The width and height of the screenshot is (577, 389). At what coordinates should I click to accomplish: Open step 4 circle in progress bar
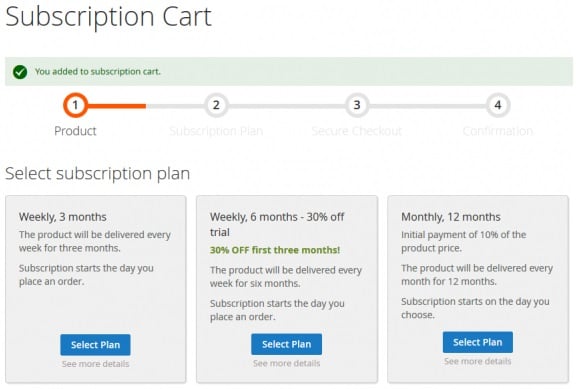pos(498,105)
